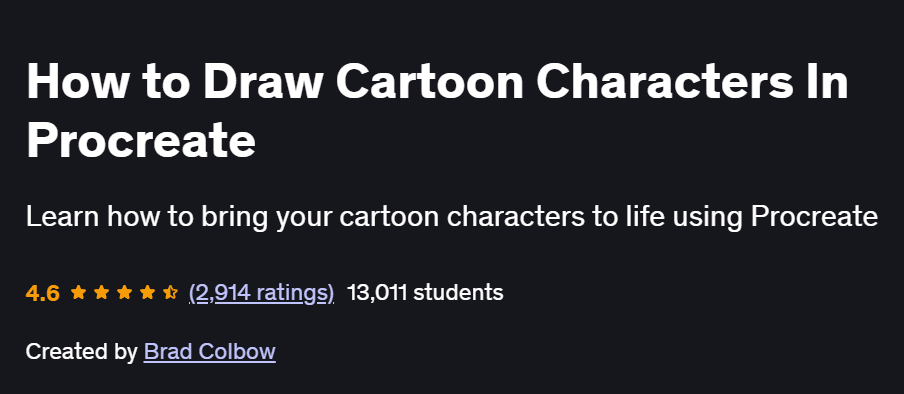This screenshot has height=394, width=904.
Task: Click the 13,011 students count text
Action: pyautogui.click(x=425, y=292)
